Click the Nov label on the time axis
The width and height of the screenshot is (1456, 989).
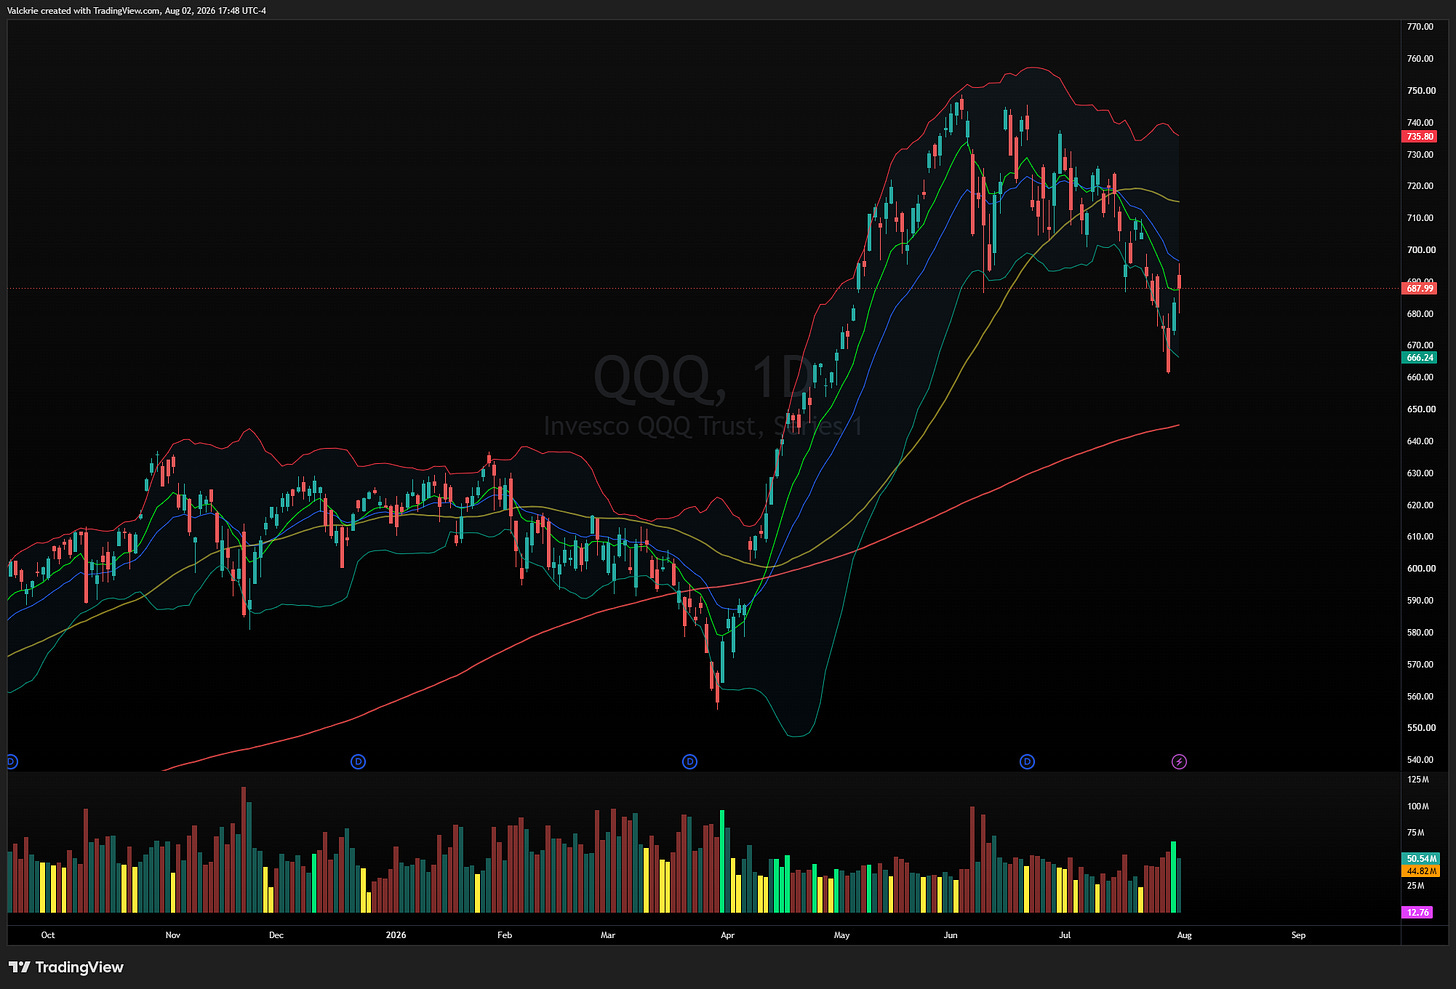pos(173,935)
